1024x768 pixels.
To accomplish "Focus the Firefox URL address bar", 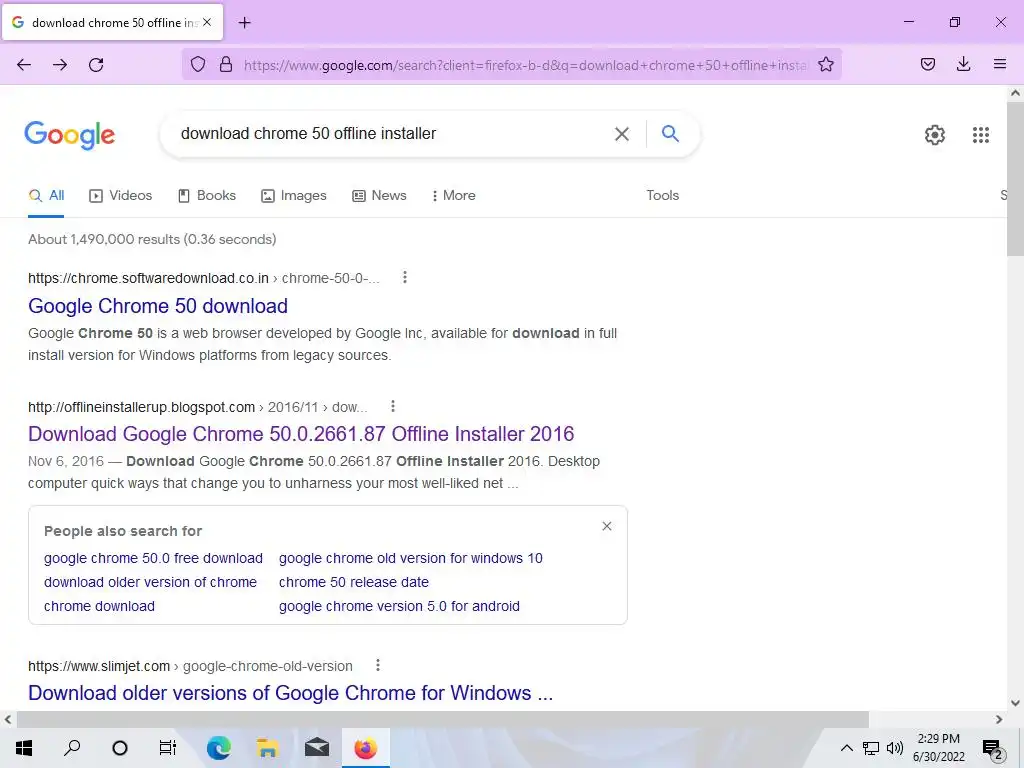I will (526, 65).
